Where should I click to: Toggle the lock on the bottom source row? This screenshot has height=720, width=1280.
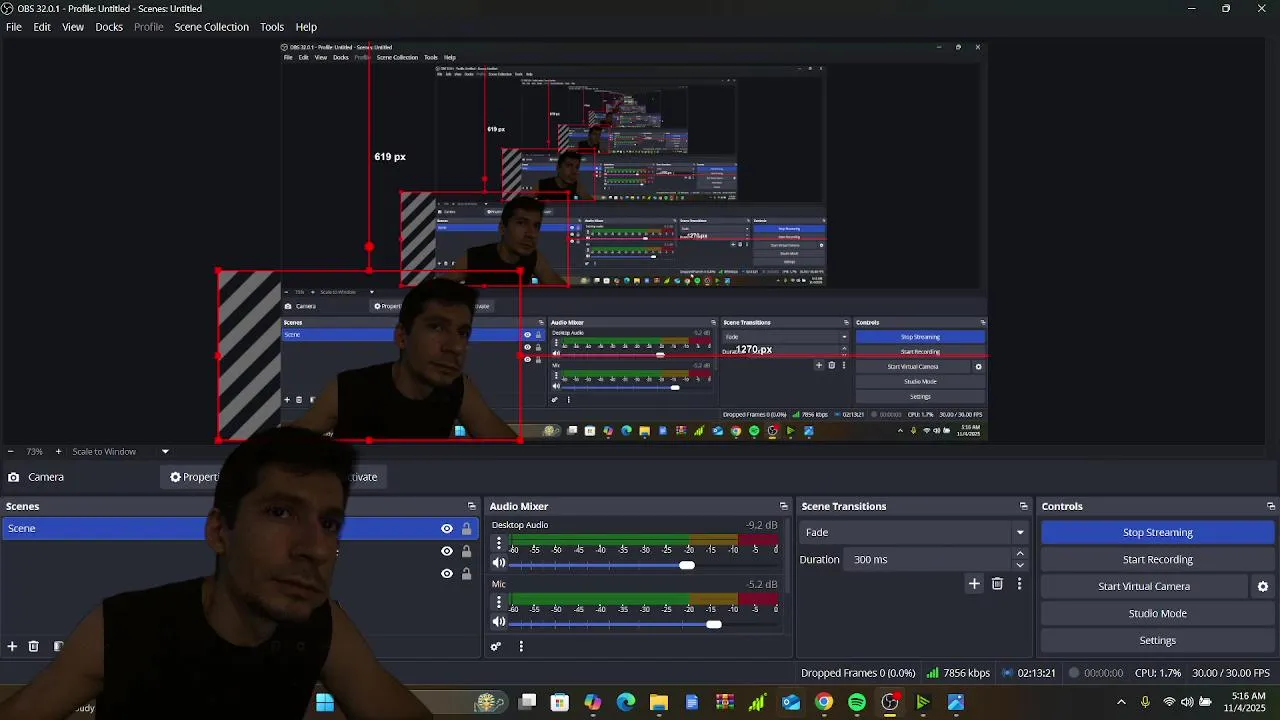466,574
